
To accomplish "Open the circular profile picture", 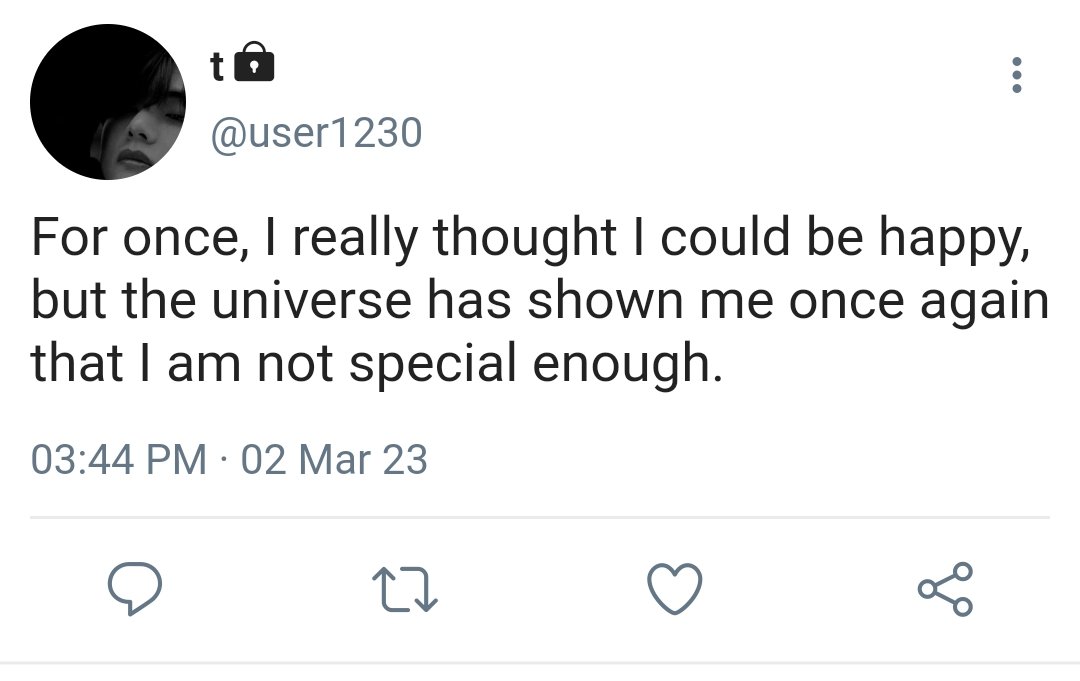I will [108, 102].
